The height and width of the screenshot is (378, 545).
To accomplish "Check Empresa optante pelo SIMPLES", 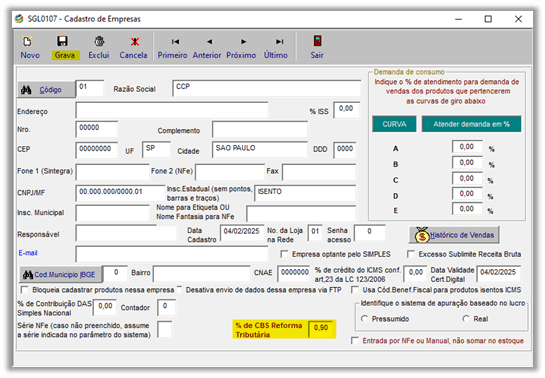I will tap(284, 254).
